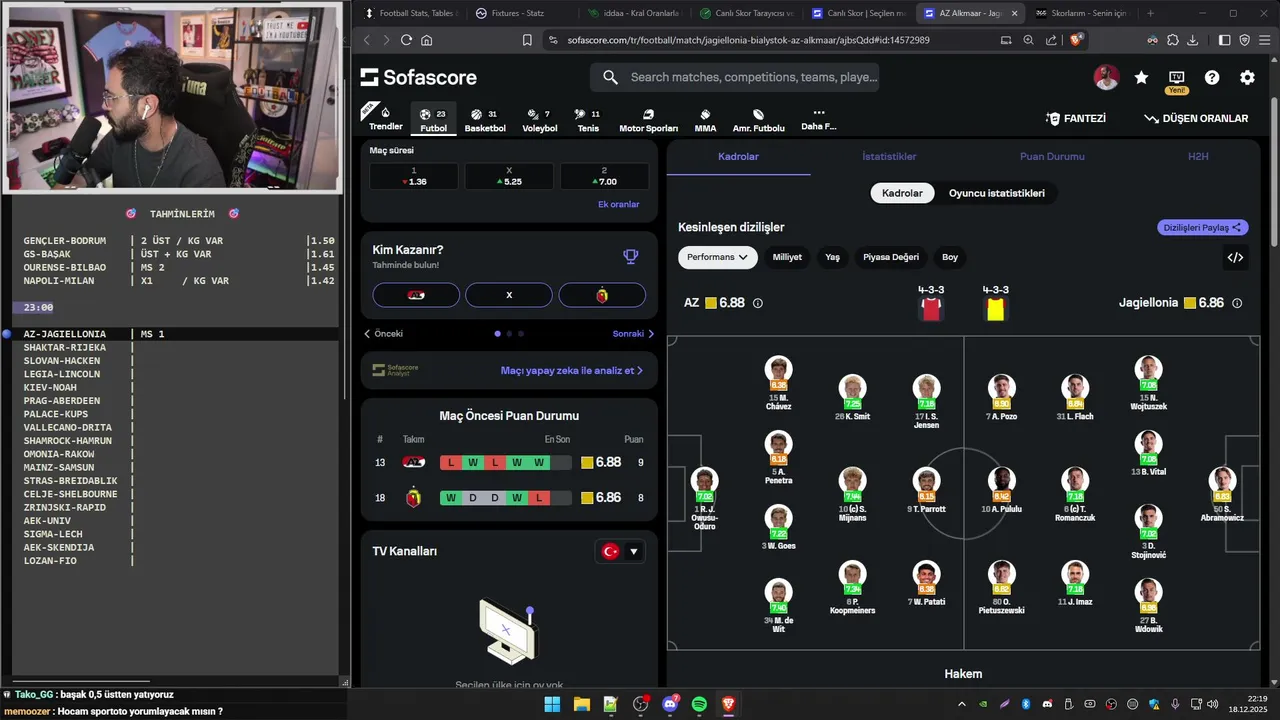Open Windows Start menu

click(552, 704)
